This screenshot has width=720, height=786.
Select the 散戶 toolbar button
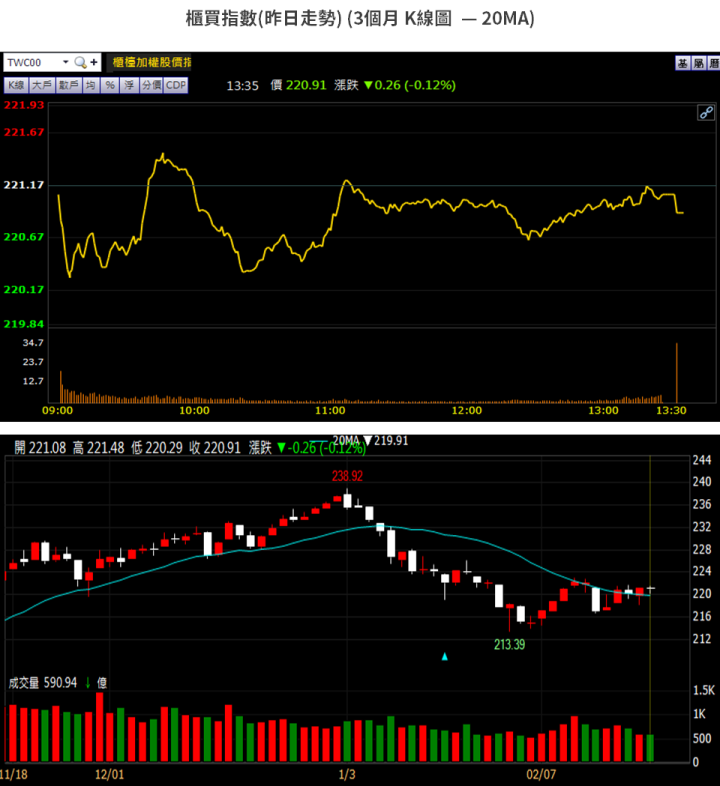tap(68, 85)
